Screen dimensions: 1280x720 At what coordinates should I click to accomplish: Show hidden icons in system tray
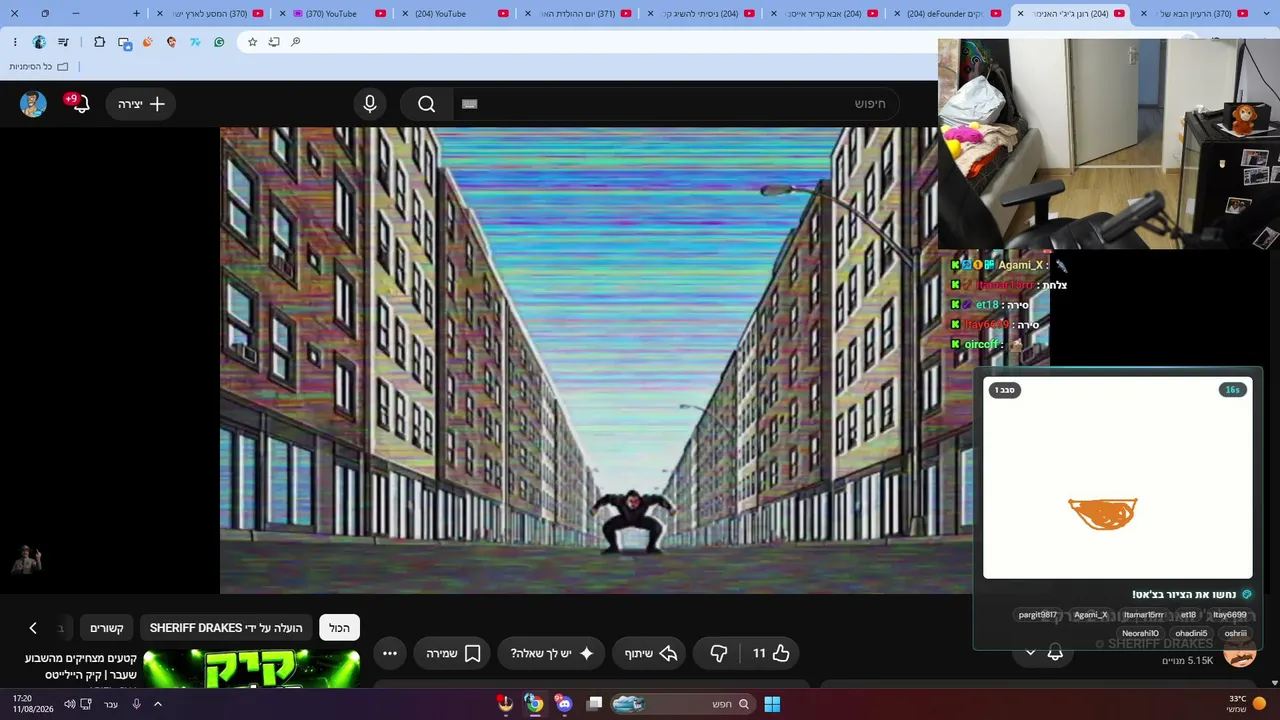coord(158,704)
